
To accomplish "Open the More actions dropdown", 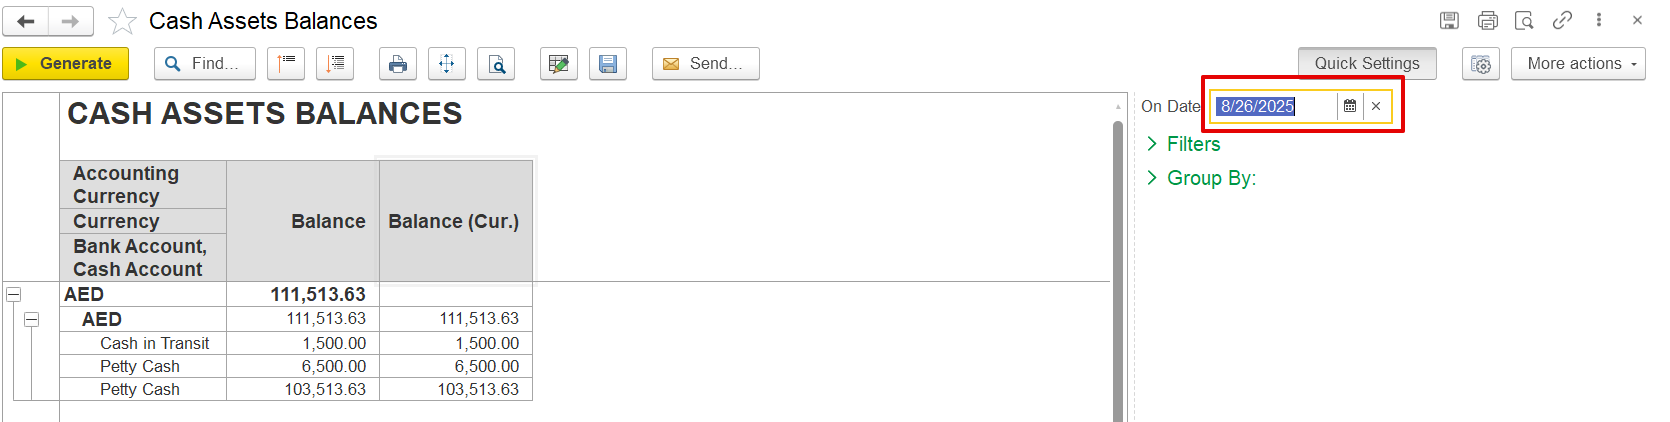I will 1578,64.
